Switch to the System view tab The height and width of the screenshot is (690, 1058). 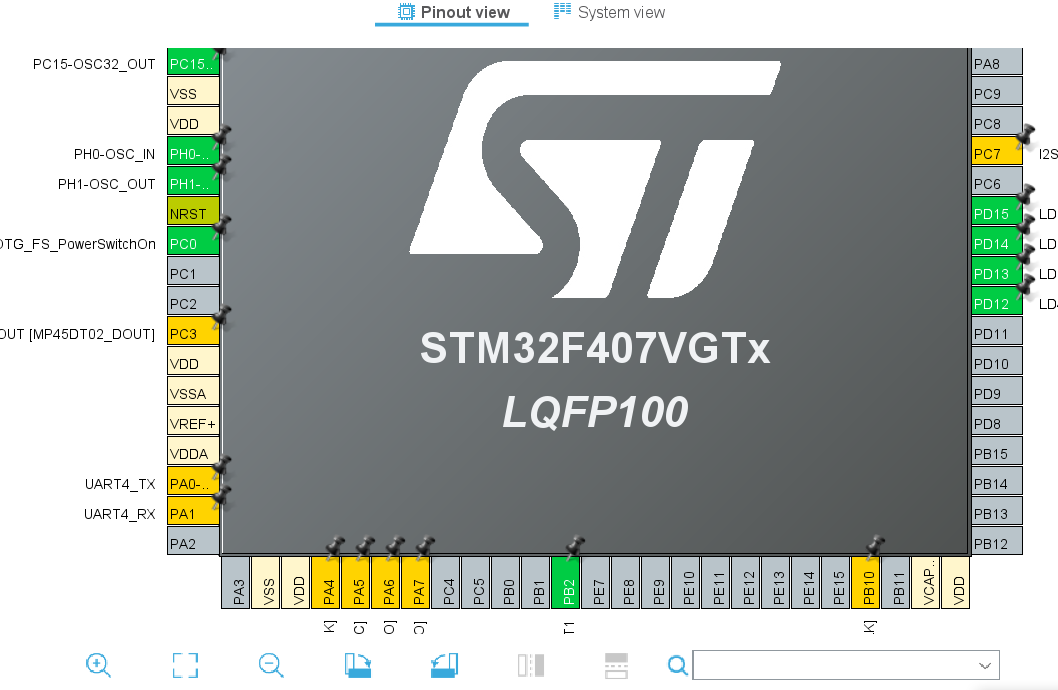point(609,12)
